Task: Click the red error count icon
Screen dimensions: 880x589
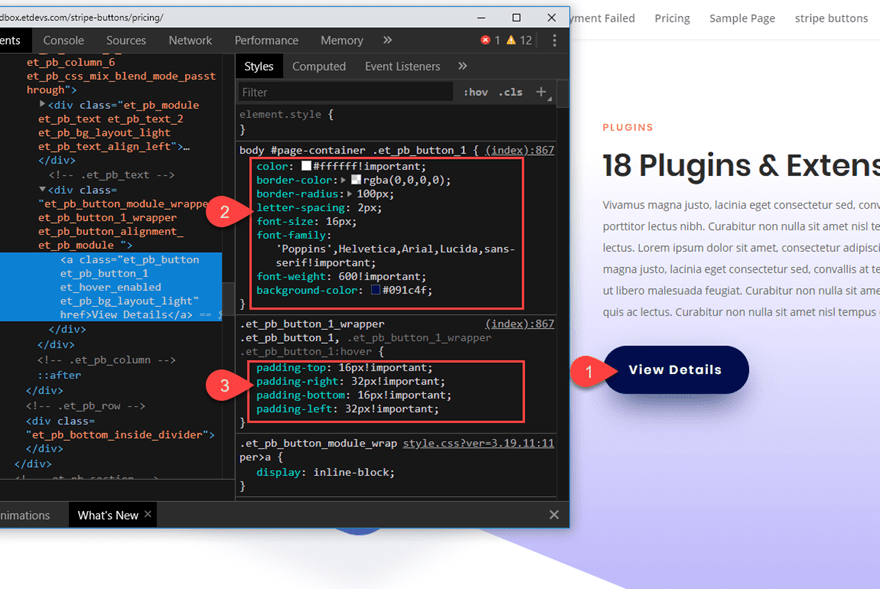Action: tap(486, 40)
